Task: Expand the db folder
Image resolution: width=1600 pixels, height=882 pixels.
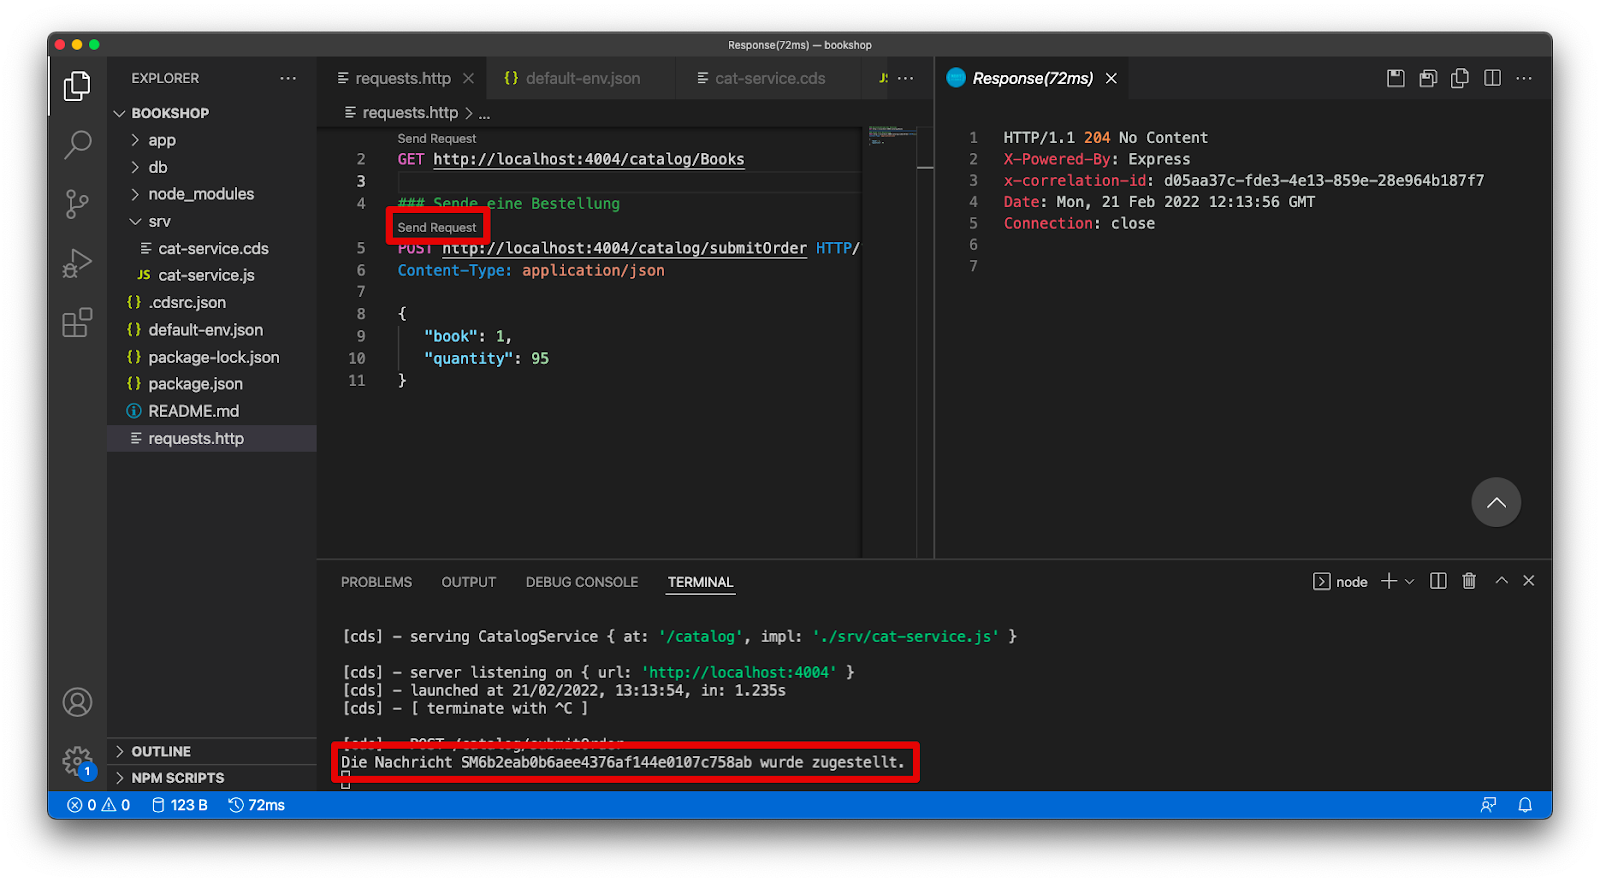Action: click(212, 167)
